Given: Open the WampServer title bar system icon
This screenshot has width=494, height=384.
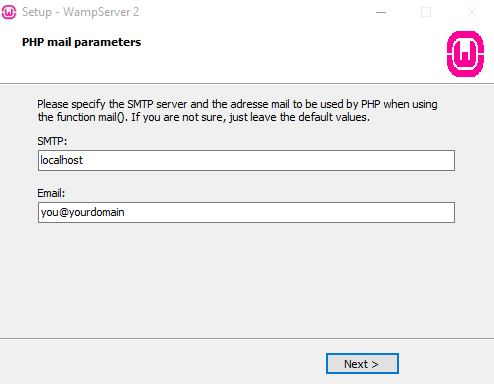Looking at the screenshot, I should pyautogui.click(x=9, y=12).
